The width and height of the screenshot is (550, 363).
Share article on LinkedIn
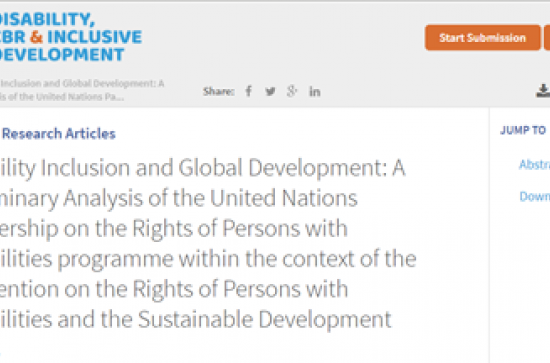(315, 92)
